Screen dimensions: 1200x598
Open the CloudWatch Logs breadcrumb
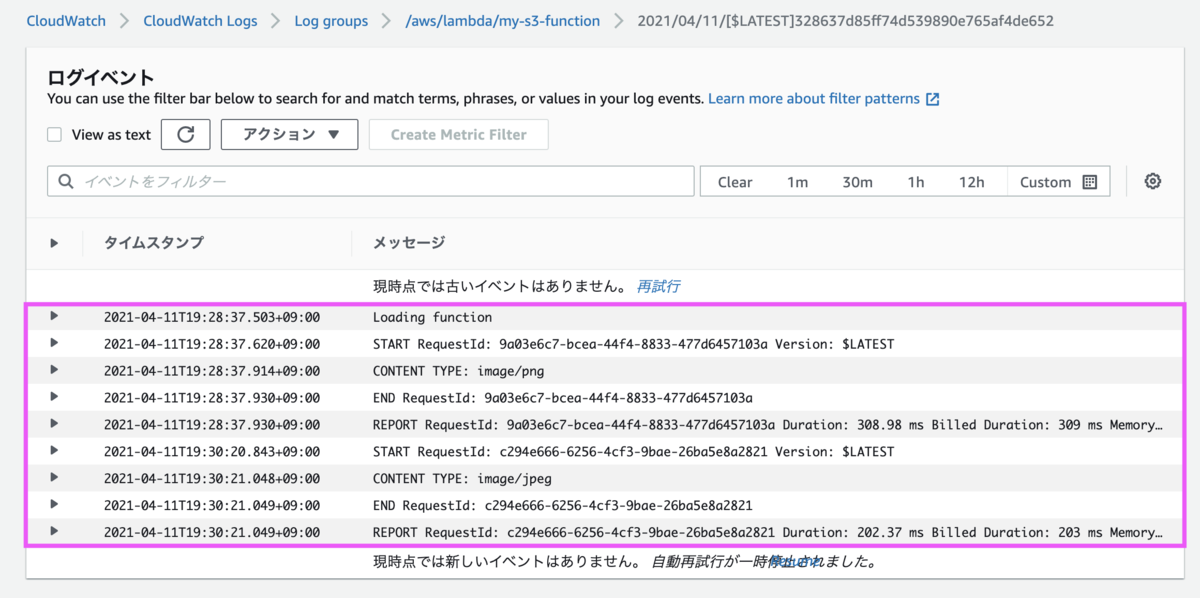(x=200, y=20)
